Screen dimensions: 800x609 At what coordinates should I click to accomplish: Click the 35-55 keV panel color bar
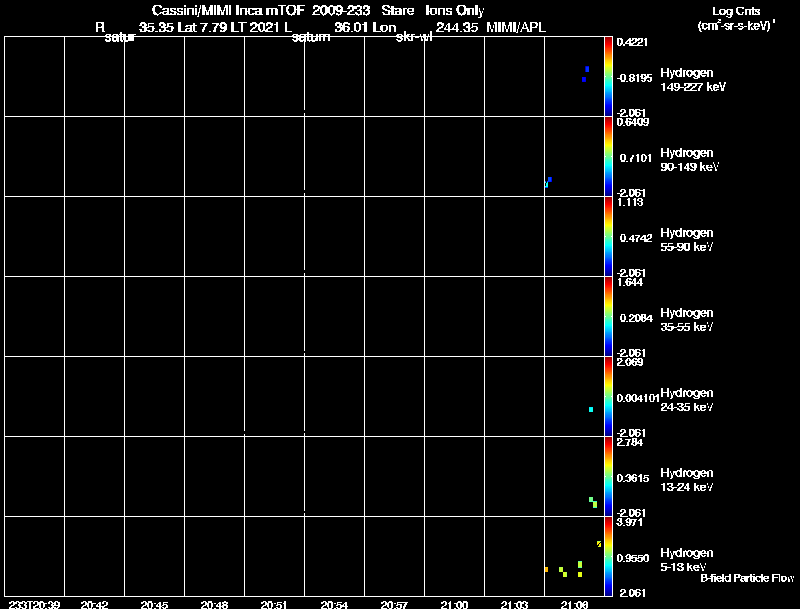tap(608, 316)
